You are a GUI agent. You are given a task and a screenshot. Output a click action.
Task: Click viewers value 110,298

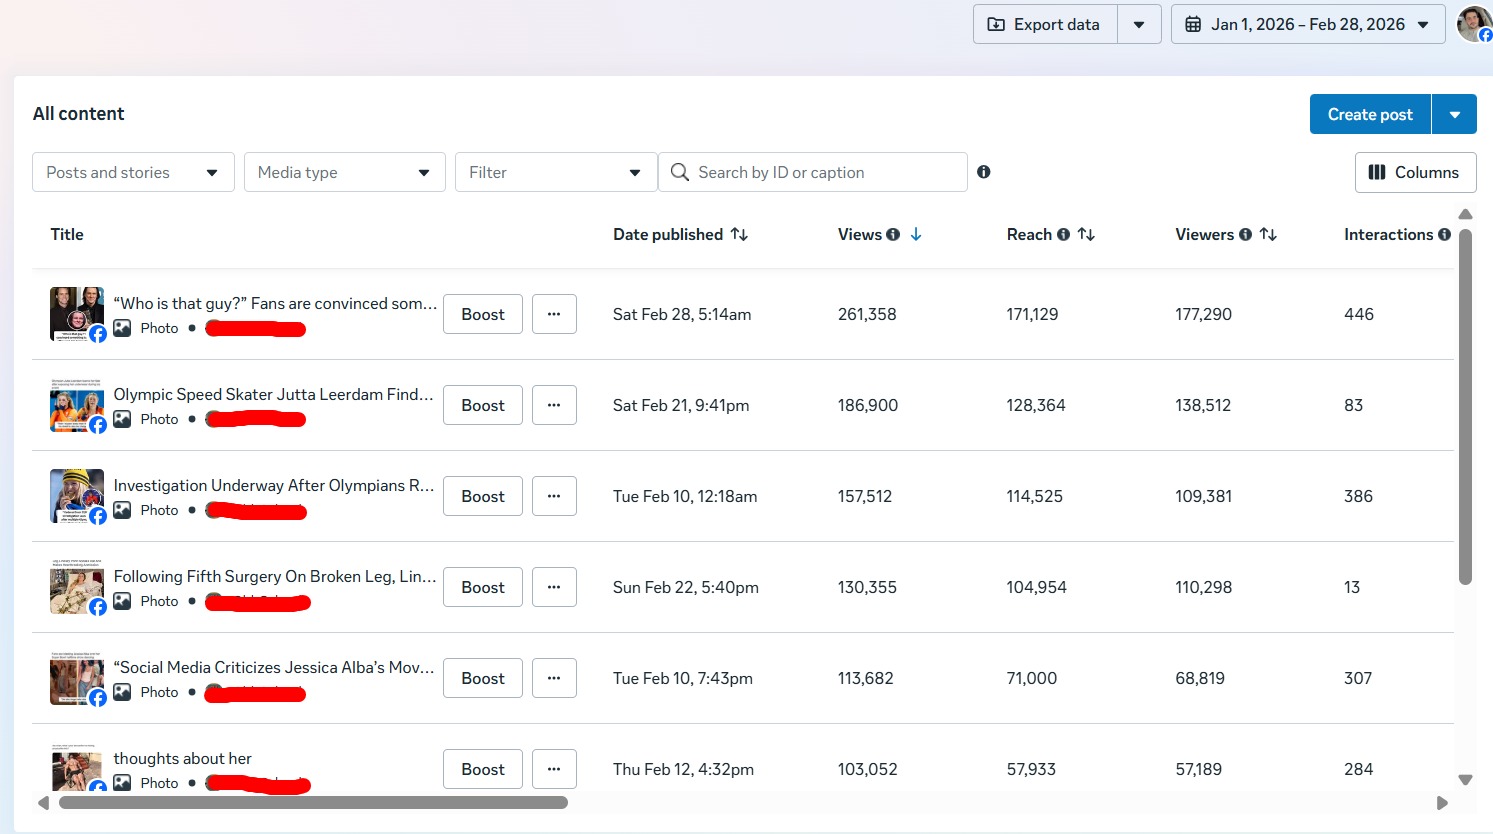[x=1203, y=587]
